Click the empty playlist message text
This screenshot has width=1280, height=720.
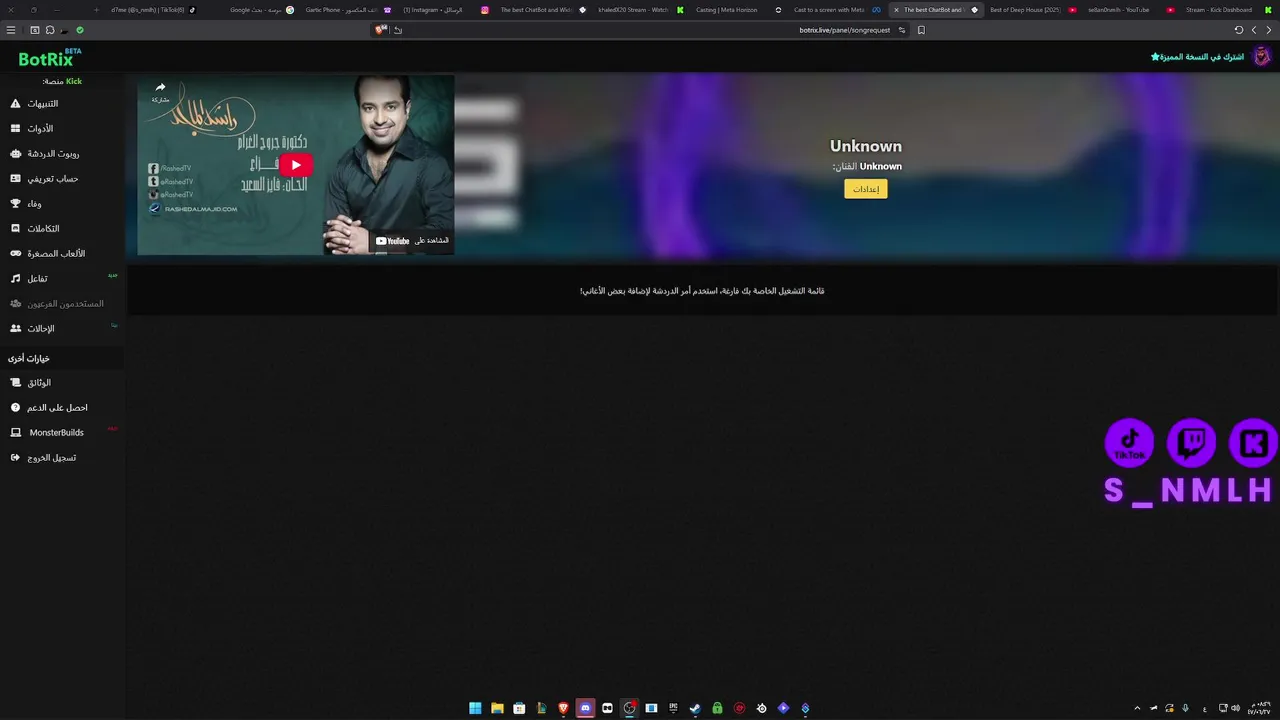pyautogui.click(x=702, y=291)
